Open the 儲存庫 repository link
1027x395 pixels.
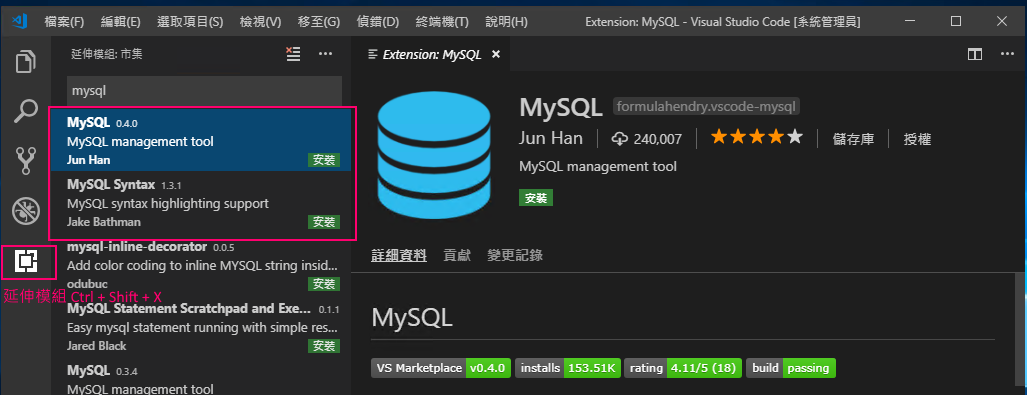point(853,139)
